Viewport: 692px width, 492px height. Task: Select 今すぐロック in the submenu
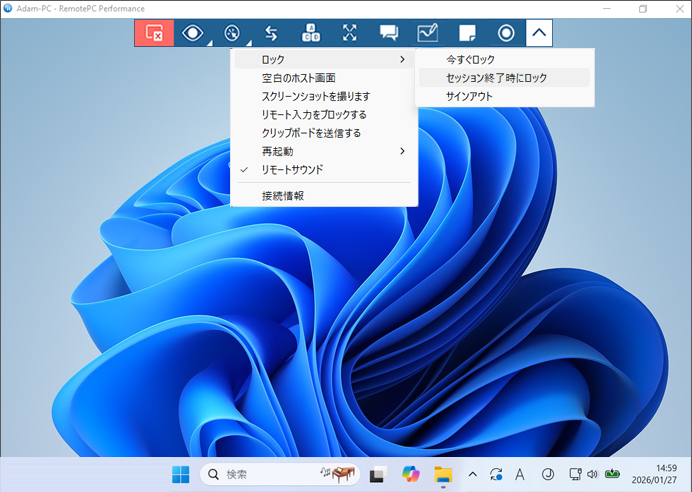pos(504,59)
